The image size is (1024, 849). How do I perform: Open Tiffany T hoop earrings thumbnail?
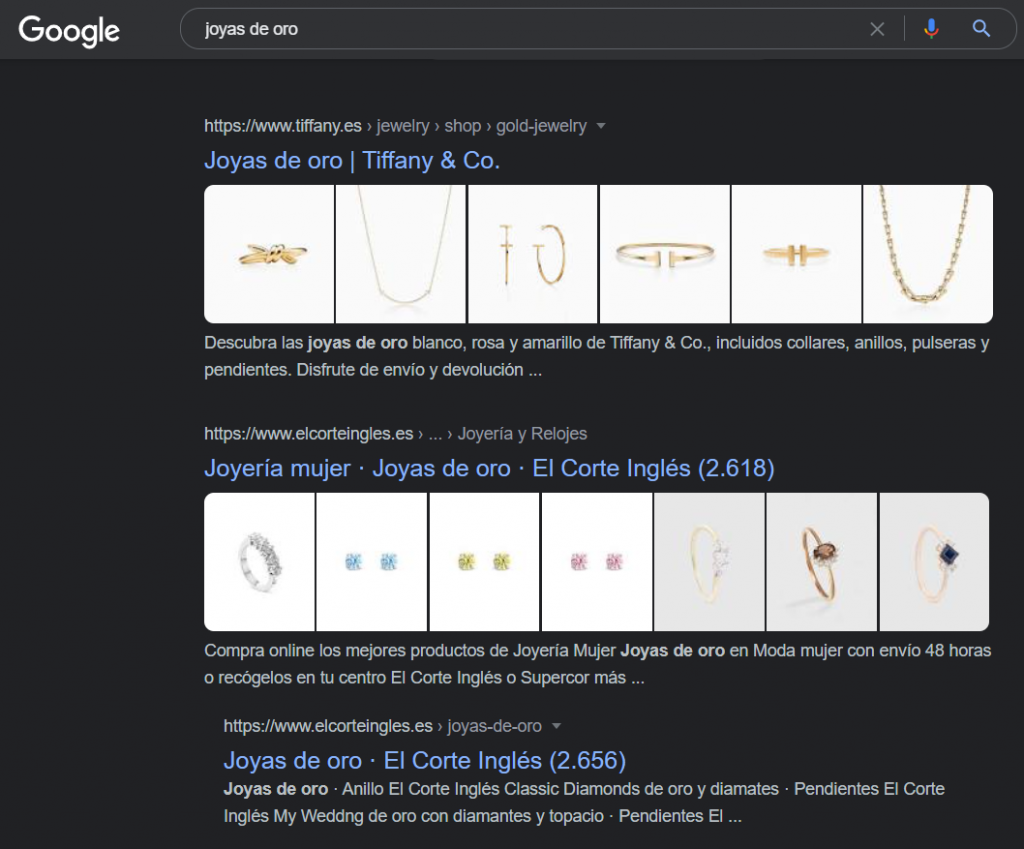(x=532, y=254)
